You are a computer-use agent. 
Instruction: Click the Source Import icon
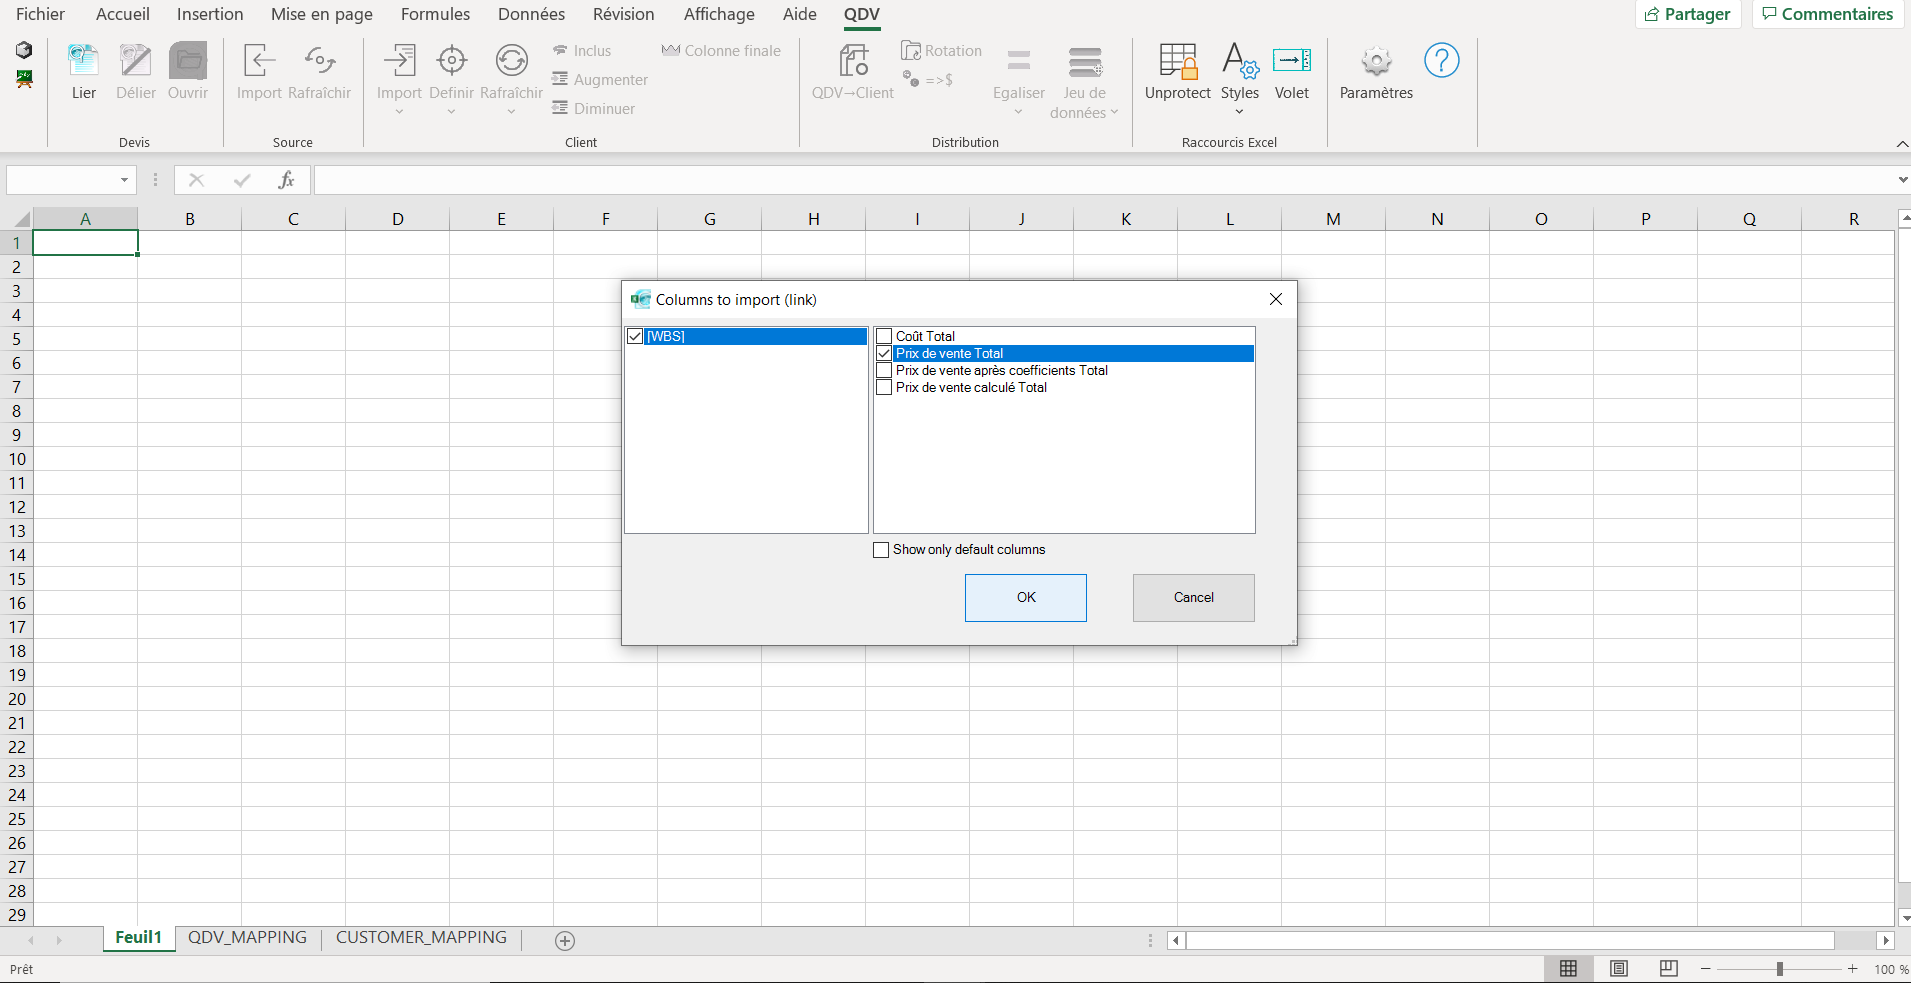pyautogui.click(x=259, y=61)
